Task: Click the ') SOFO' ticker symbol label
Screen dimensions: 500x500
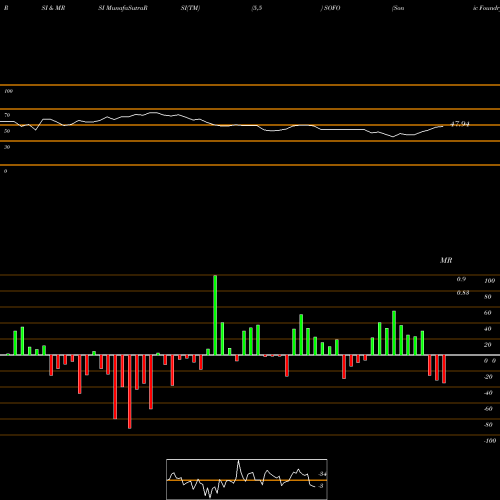Action: coord(330,8)
